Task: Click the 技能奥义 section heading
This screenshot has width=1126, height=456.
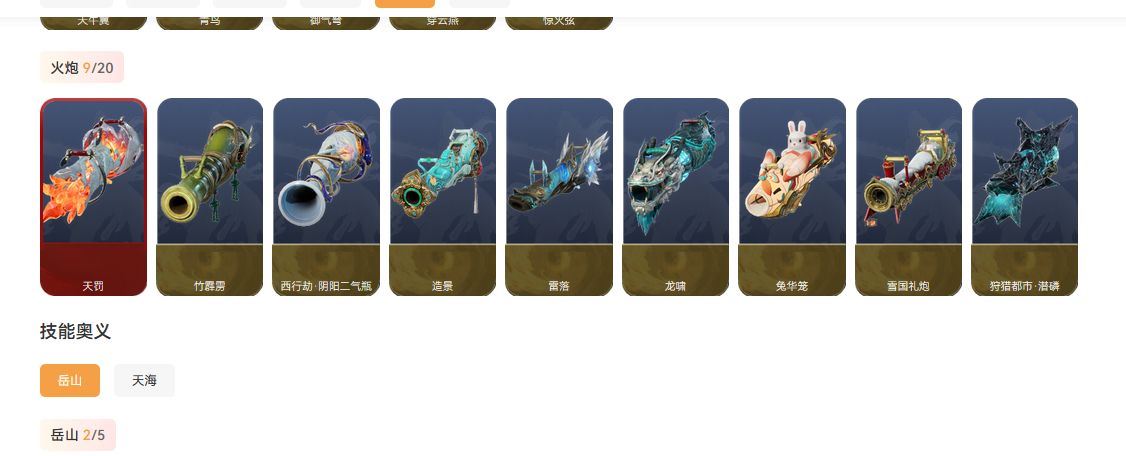Action: pyautogui.click(x=75, y=332)
